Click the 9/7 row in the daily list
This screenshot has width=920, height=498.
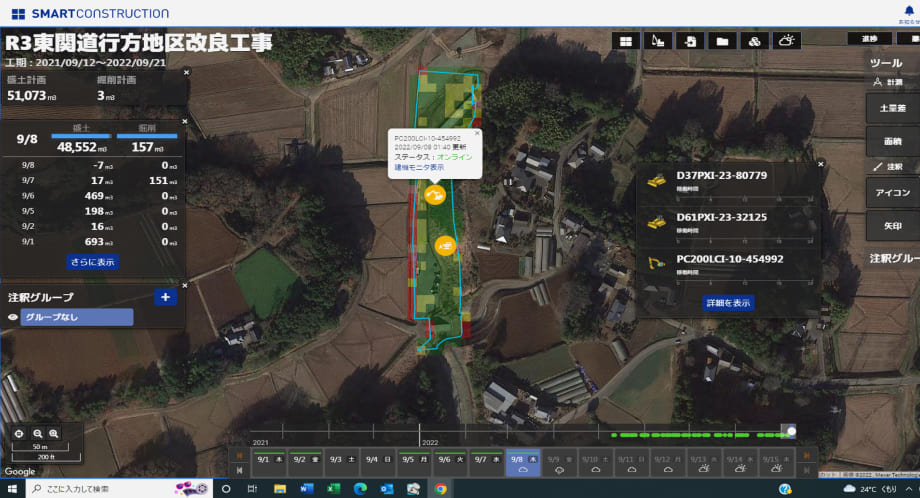pos(94,181)
